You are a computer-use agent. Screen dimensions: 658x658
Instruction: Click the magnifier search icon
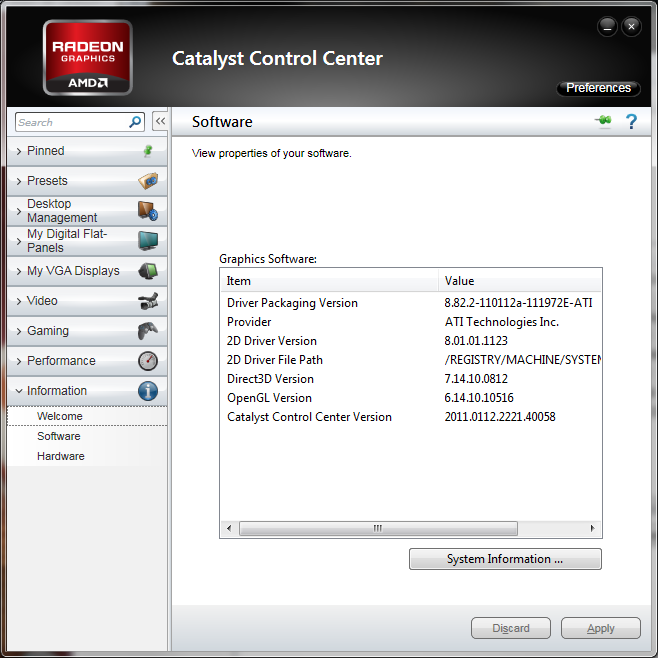(x=135, y=122)
